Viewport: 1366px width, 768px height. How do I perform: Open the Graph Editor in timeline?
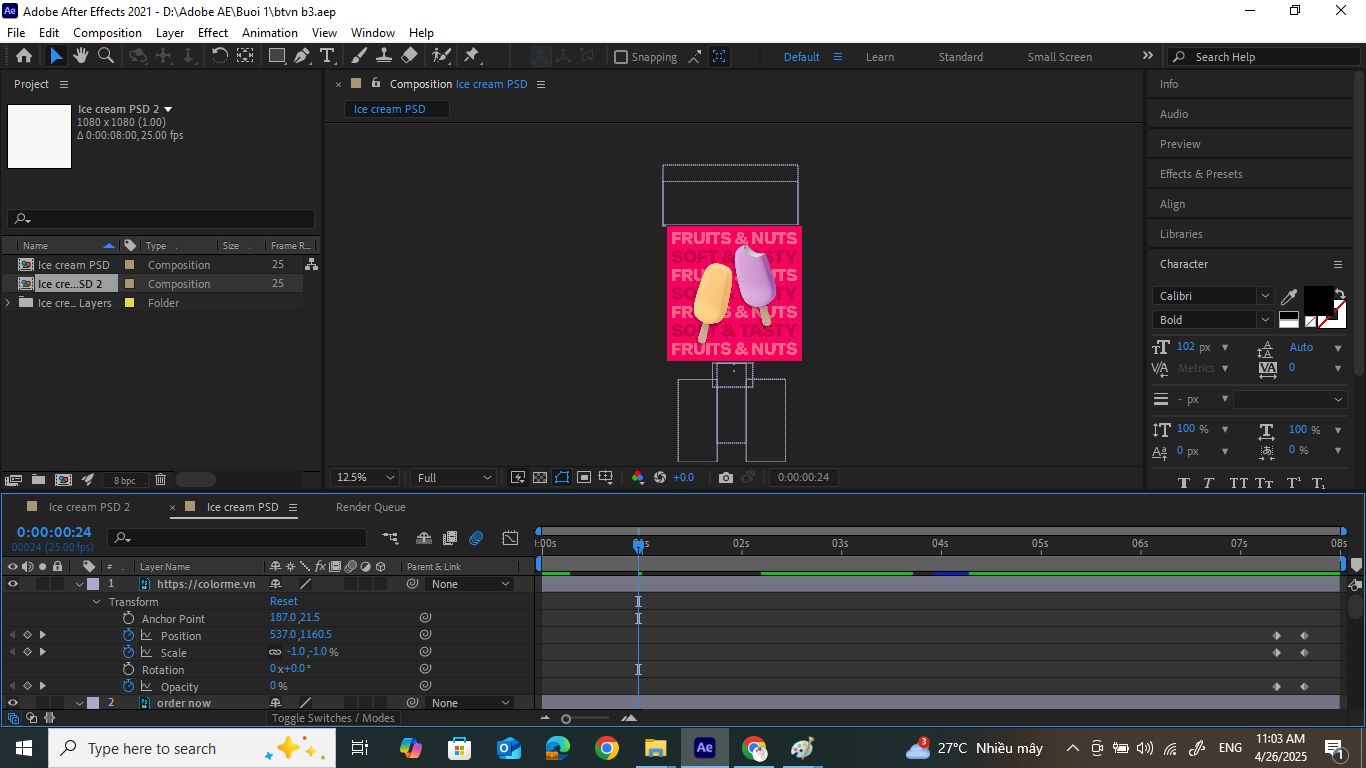coord(510,538)
